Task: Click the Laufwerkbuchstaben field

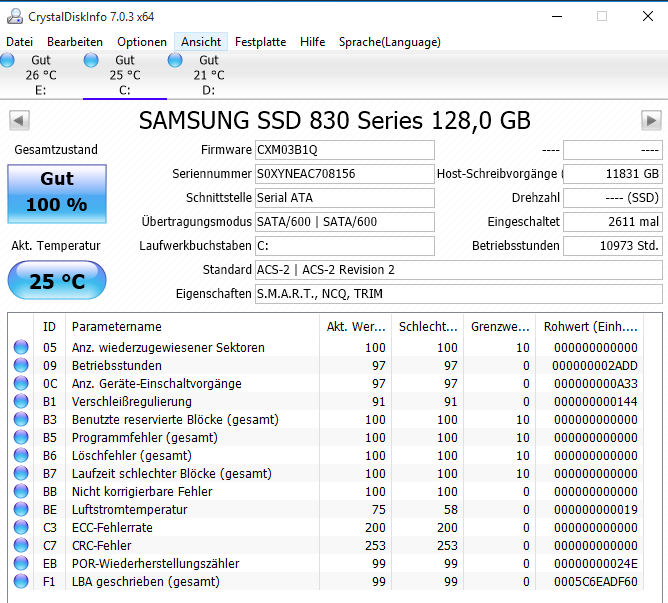Action: (345, 246)
